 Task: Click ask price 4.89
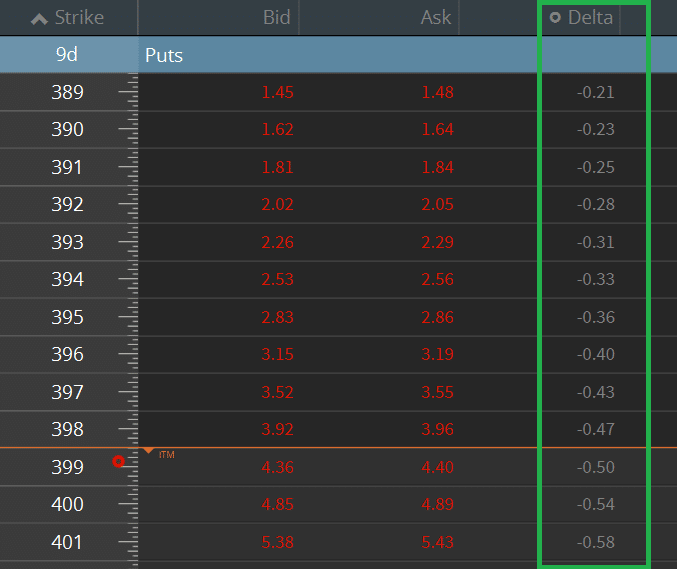pos(437,504)
